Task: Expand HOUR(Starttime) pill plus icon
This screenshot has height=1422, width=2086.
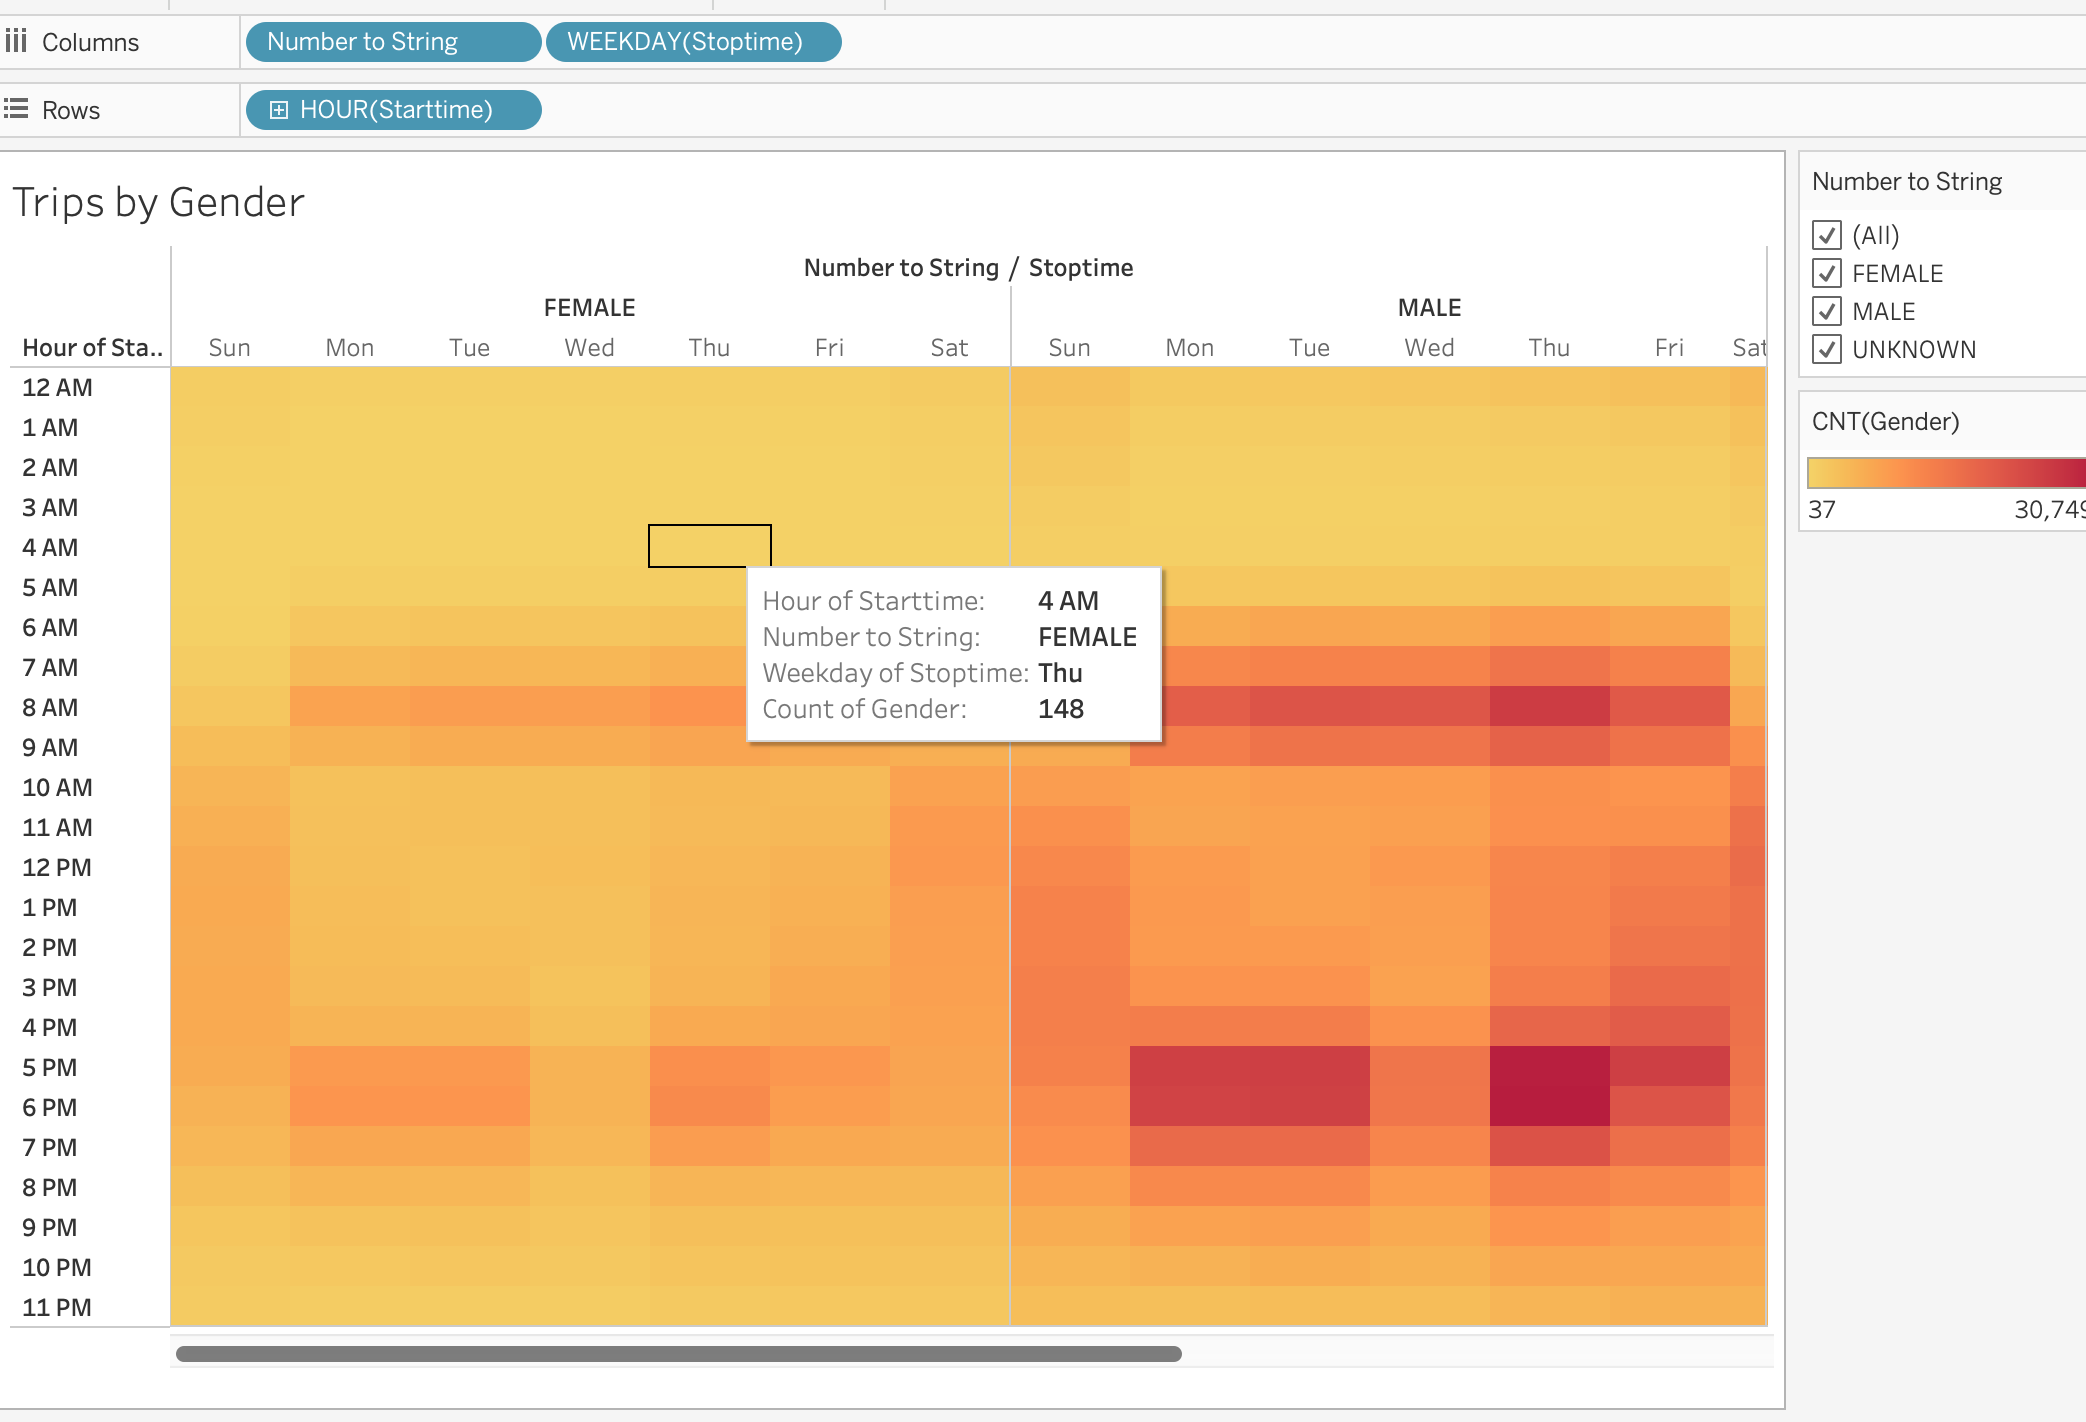Action: [x=279, y=110]
